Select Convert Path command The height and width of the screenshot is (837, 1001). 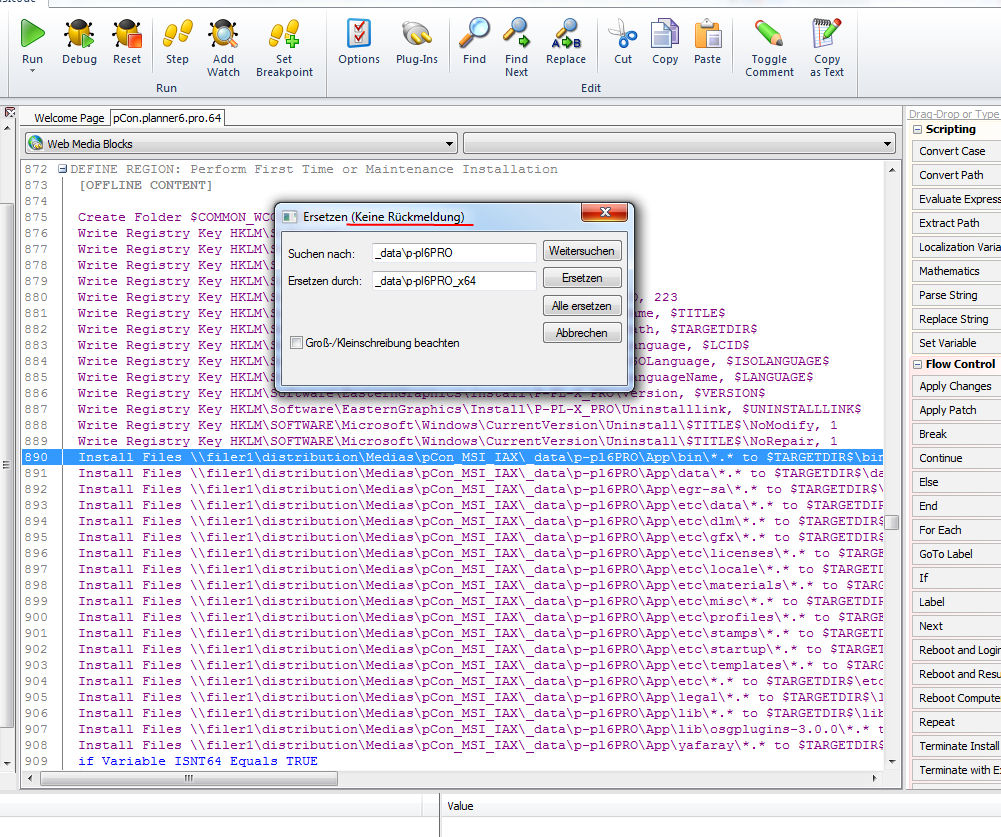(x=956, y=175)
